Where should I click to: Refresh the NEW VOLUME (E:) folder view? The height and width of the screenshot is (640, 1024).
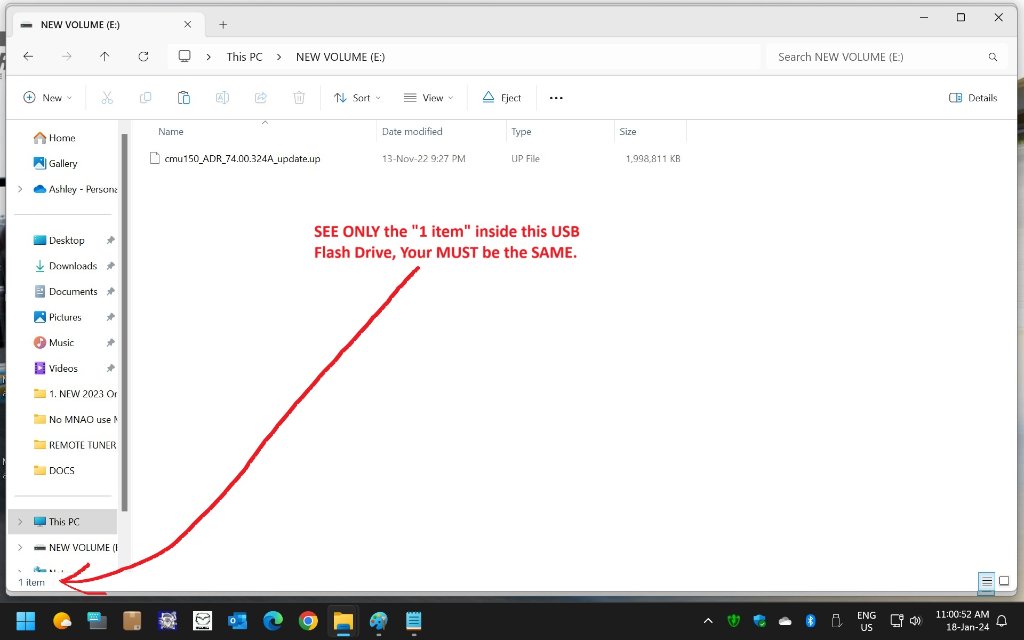[x=144, y=57]
